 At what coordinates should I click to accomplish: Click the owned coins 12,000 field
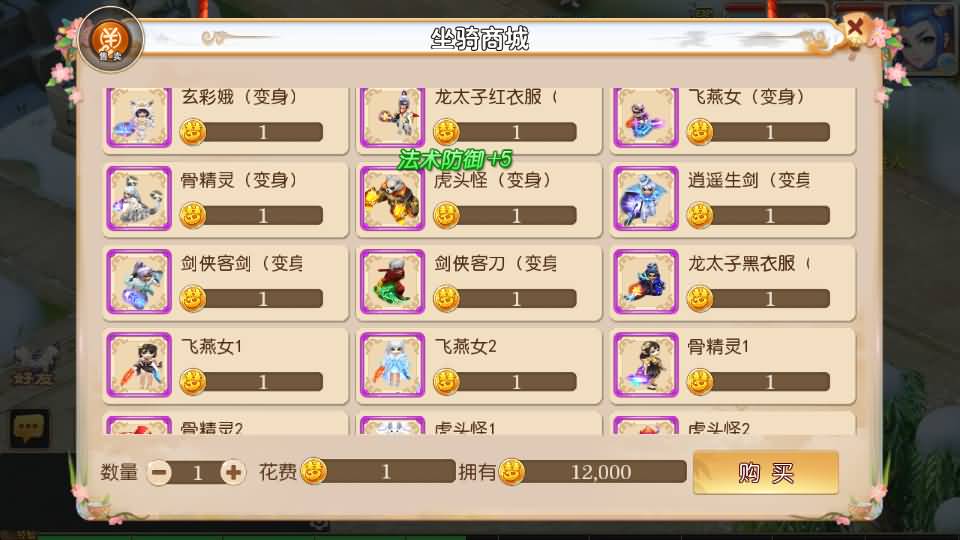(x=593, y=472)
